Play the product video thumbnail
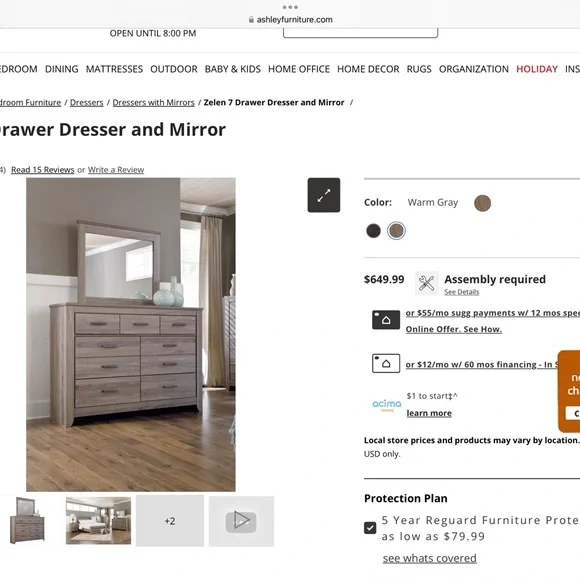Viewport: 580px width, 580px height. [241, 521]
